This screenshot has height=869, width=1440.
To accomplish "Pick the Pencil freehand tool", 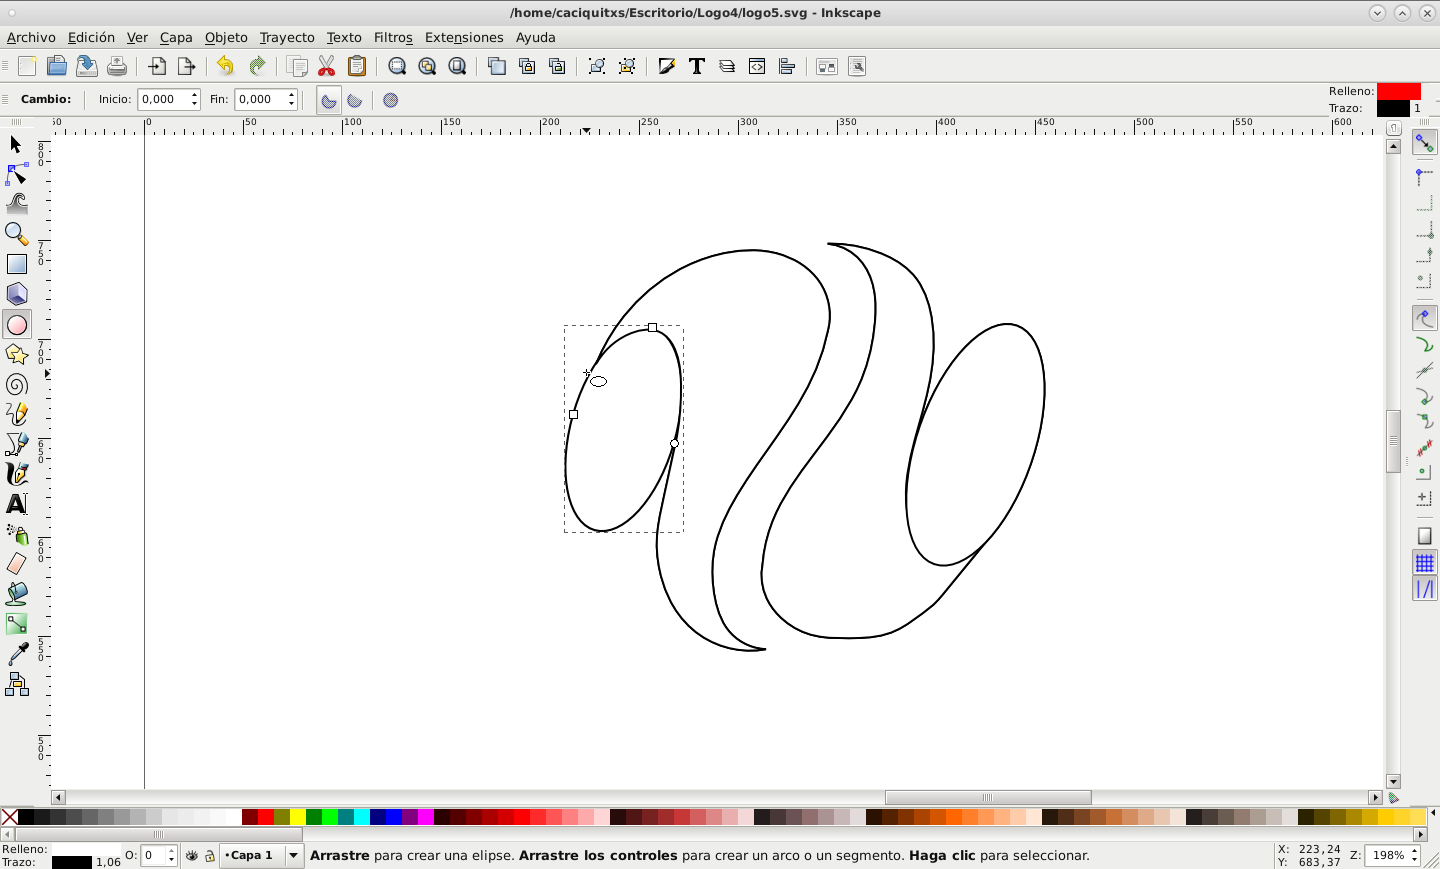I will tap(16, 414).
